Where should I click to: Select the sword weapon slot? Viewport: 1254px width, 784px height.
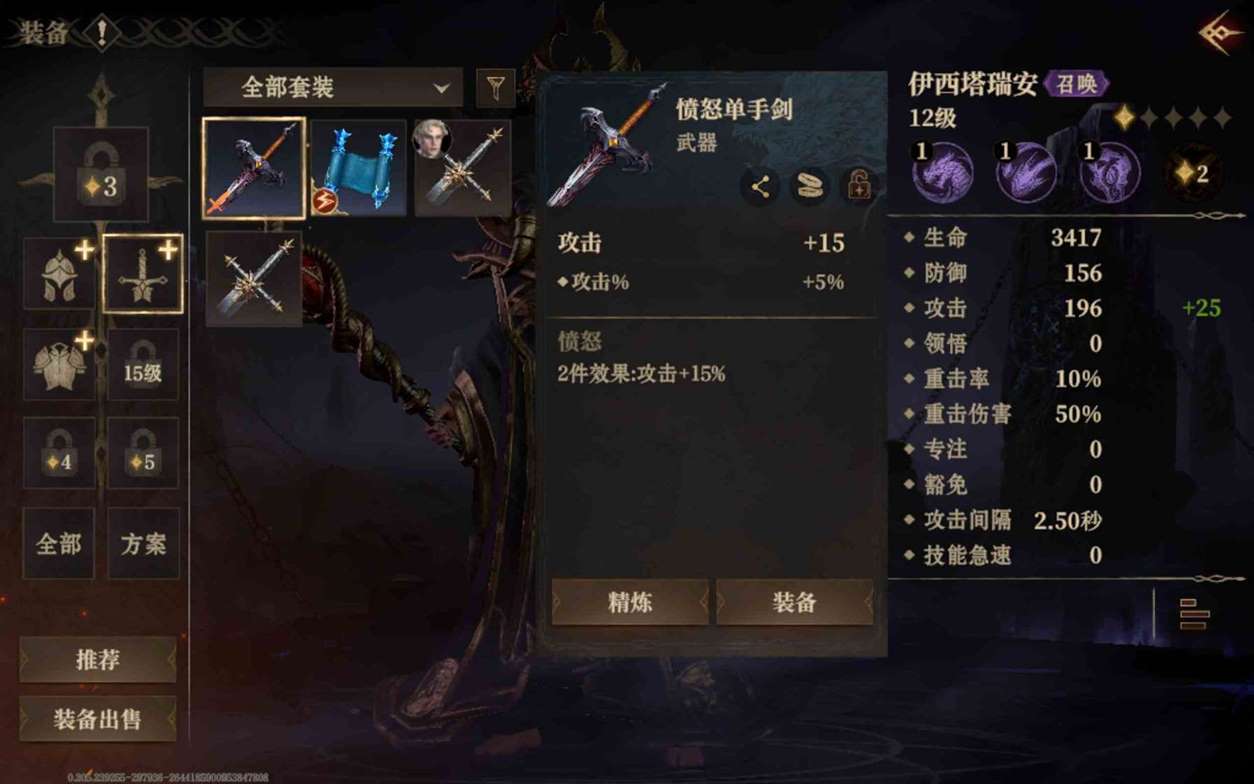point(143,274)
